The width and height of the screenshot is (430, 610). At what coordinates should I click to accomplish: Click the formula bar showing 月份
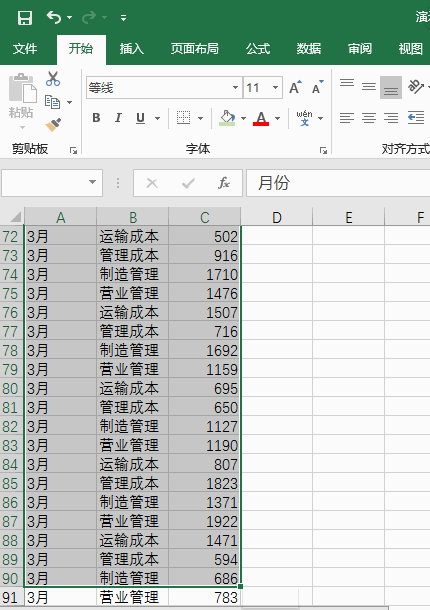click(338, 182)
